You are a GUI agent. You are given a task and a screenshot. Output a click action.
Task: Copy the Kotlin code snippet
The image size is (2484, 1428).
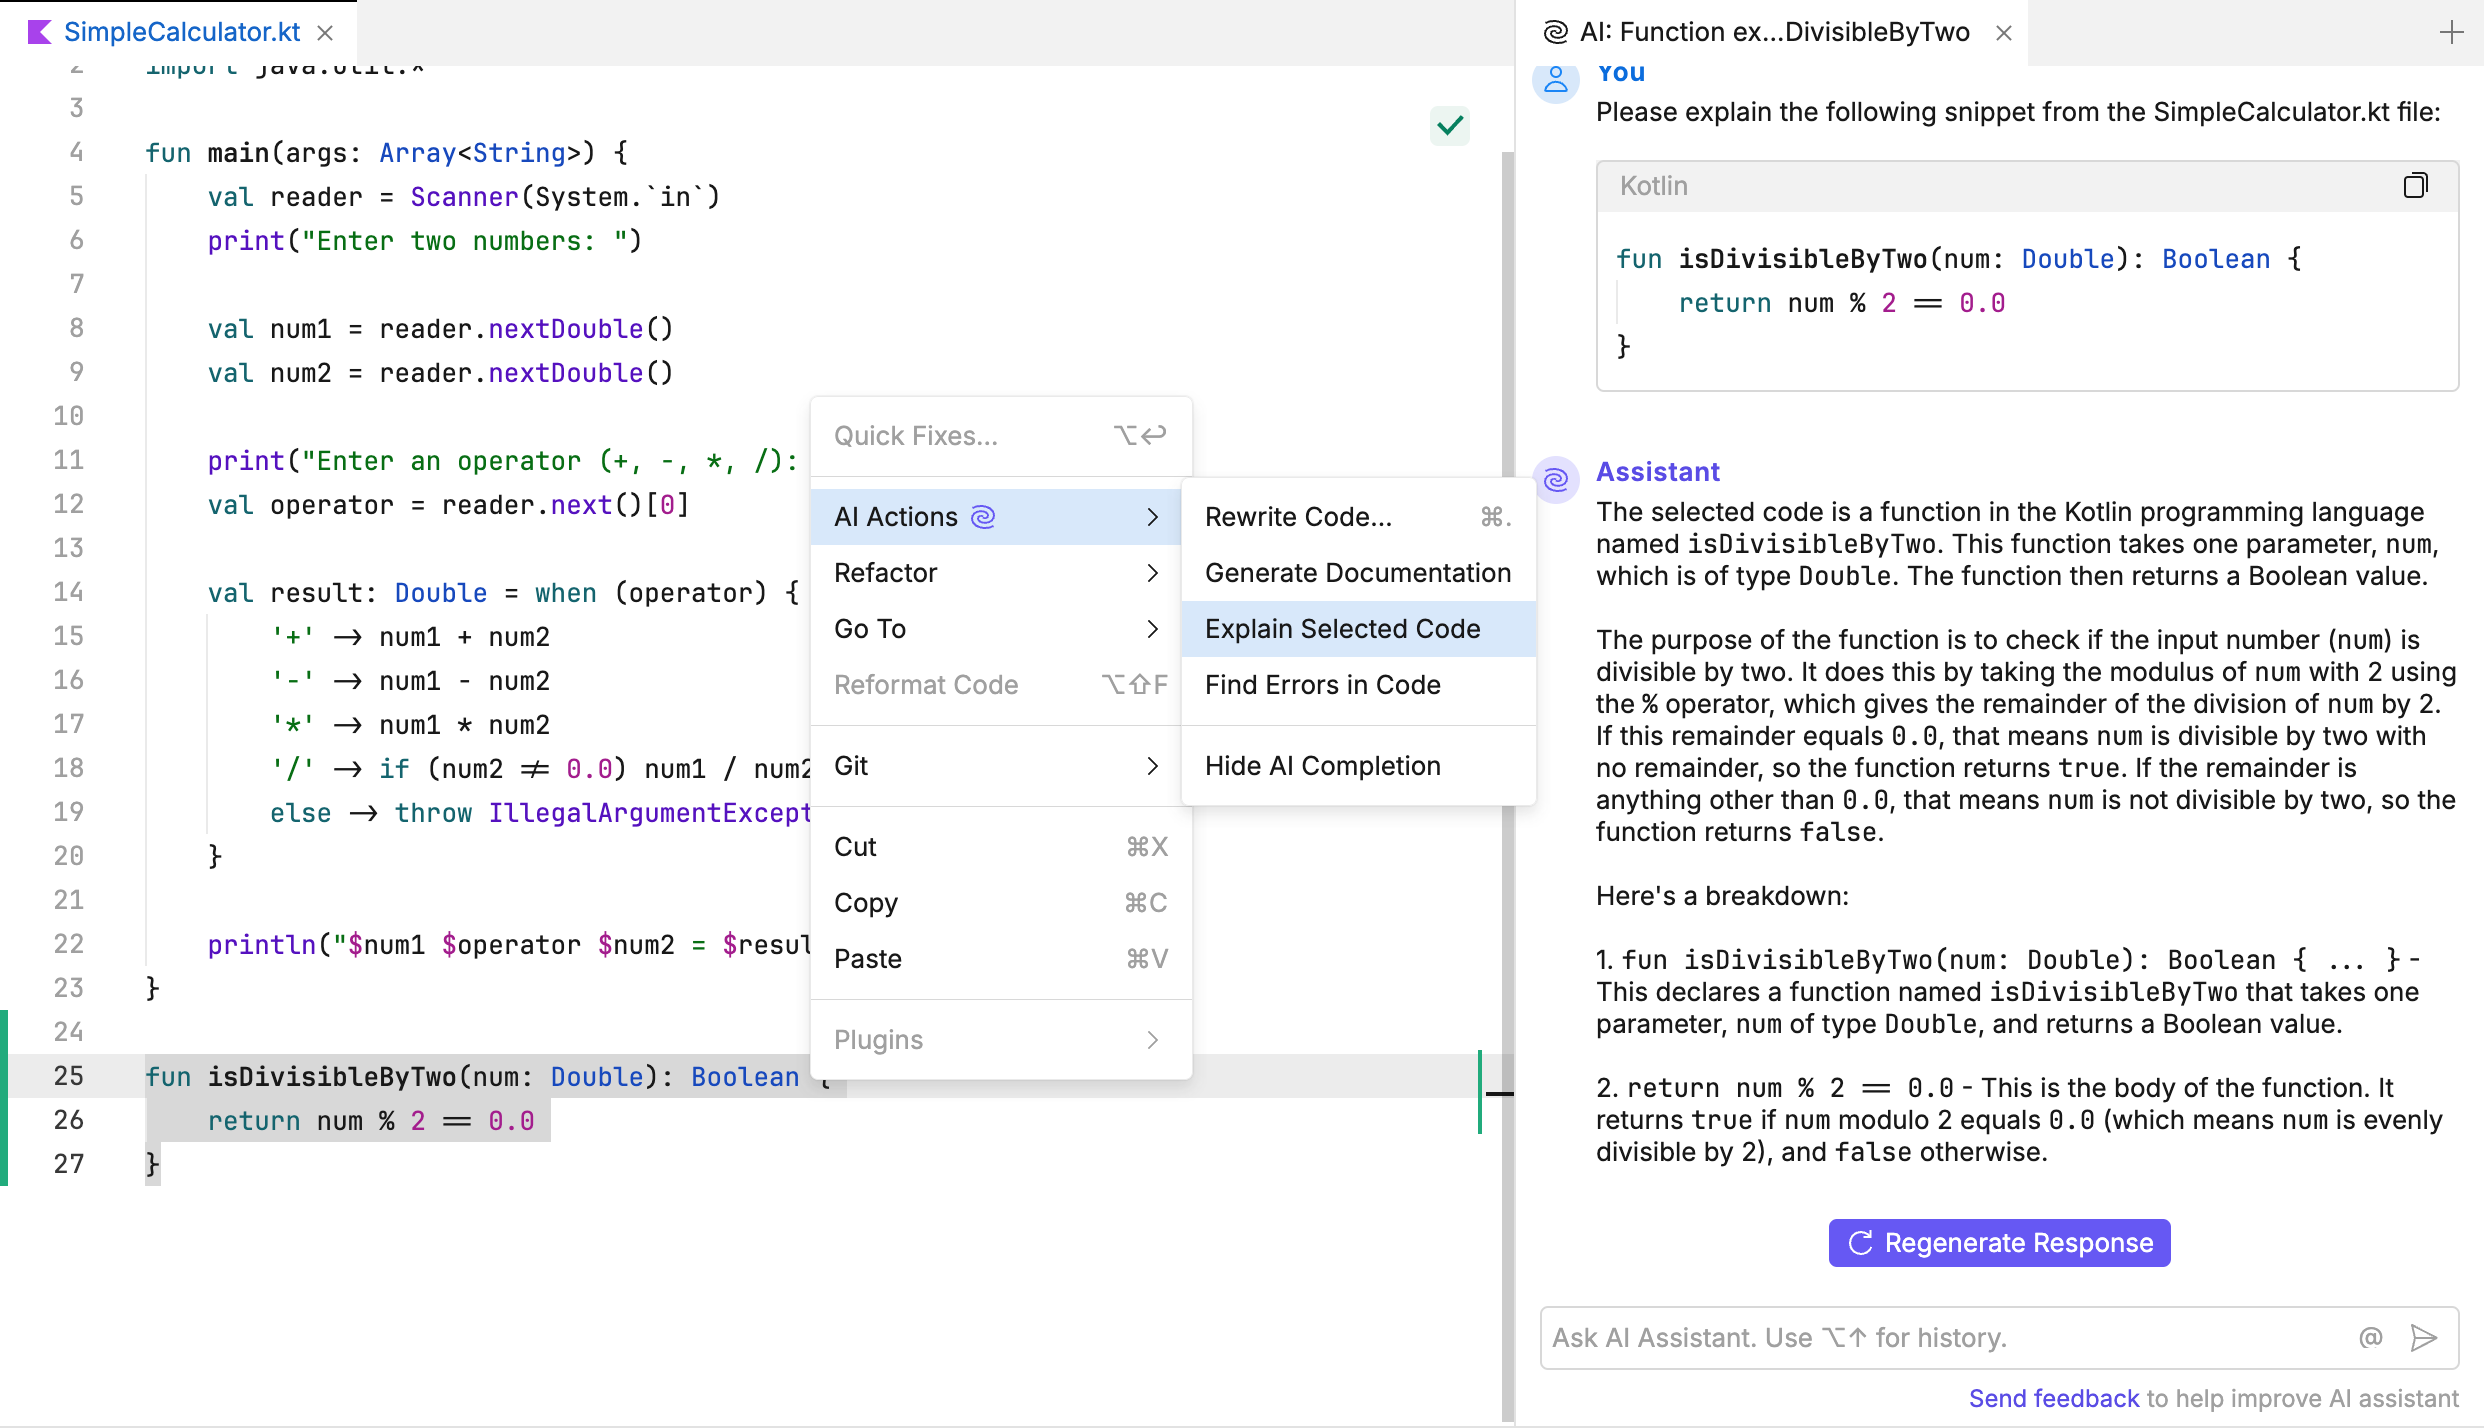tap(2416, 184)
